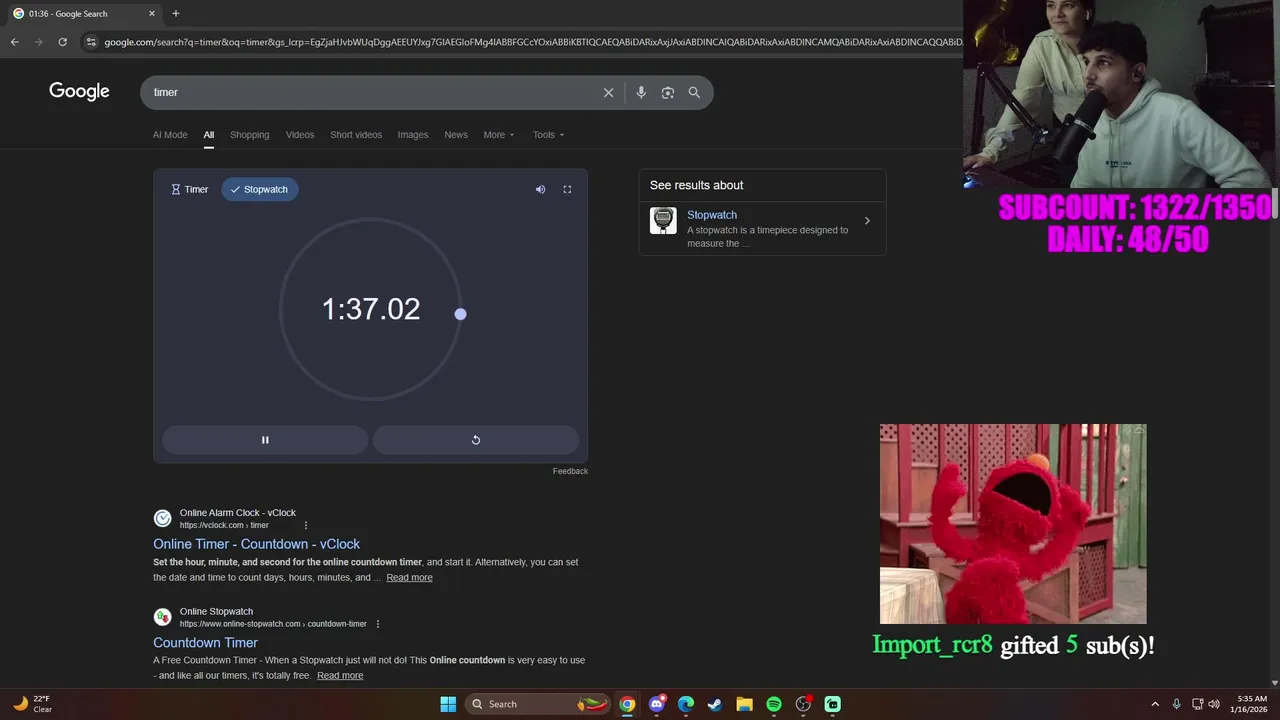This screenshot has height=720, width=1280.
Task: Open the Images results tab
Action: coord(413,135)
